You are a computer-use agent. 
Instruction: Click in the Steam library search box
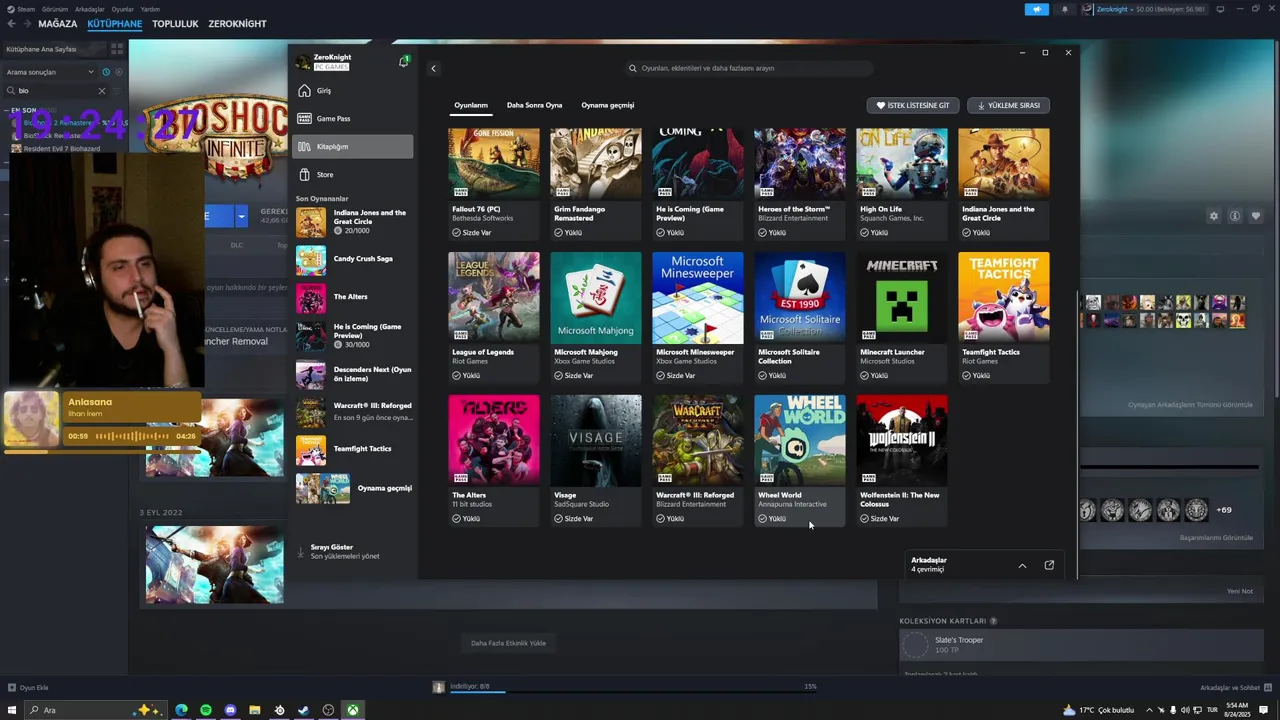click(55, 90)
